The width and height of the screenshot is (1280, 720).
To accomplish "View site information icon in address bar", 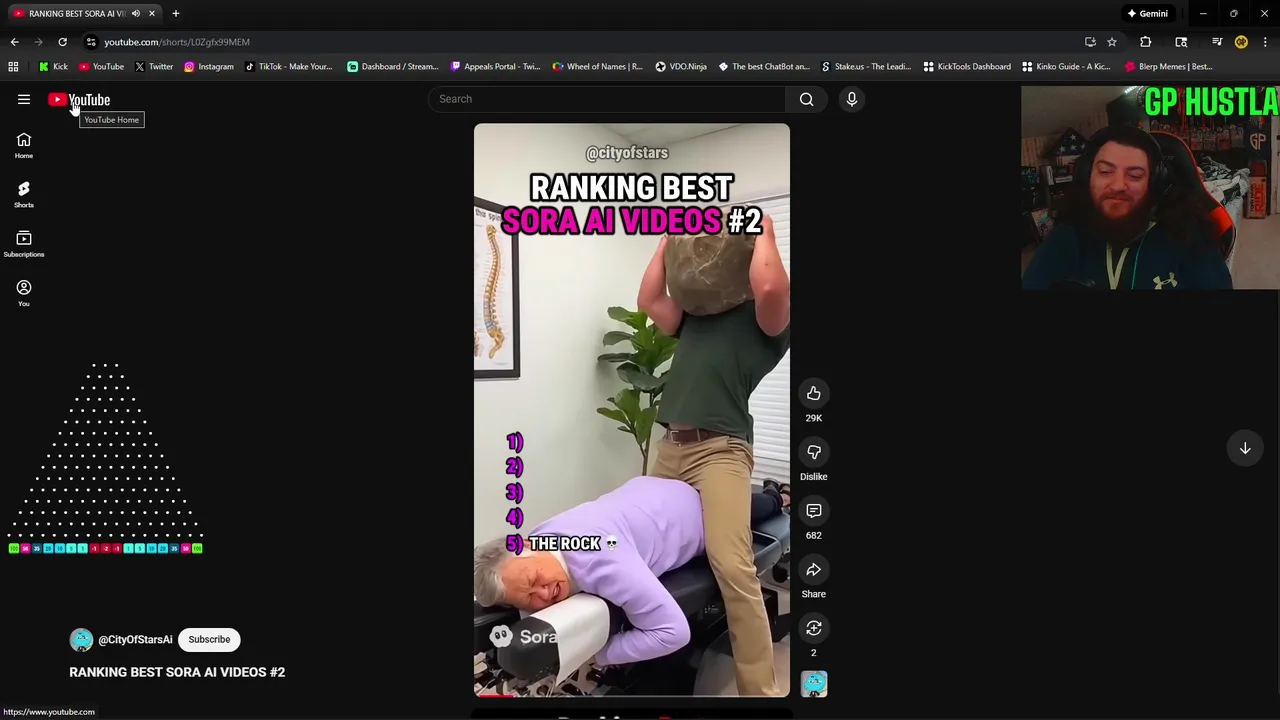I will [91, 42].
